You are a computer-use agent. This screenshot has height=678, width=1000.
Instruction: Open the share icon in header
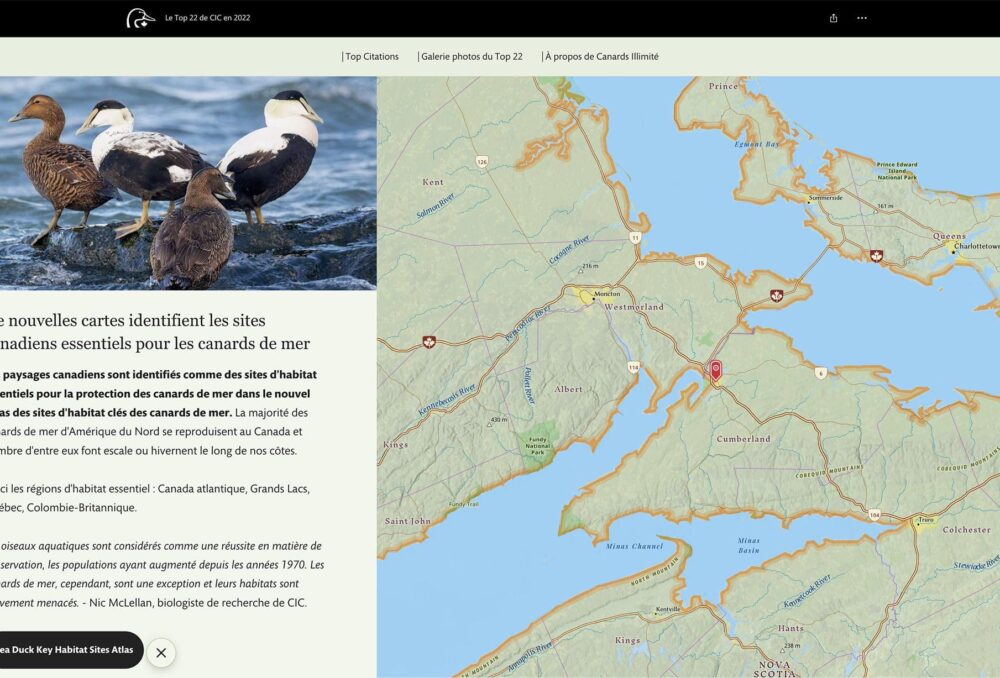coord(833,18)
